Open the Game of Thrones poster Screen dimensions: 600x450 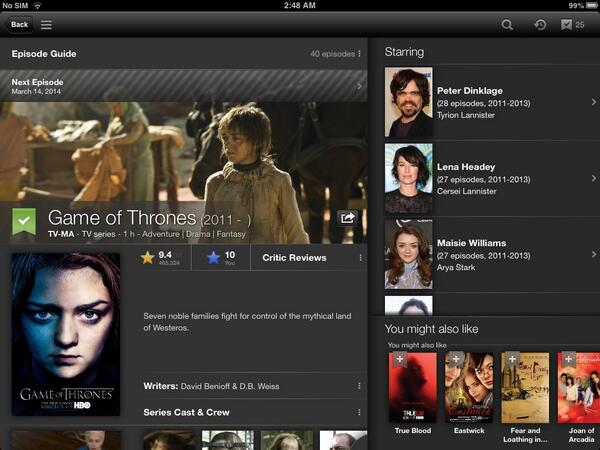(x=66, y=334)
